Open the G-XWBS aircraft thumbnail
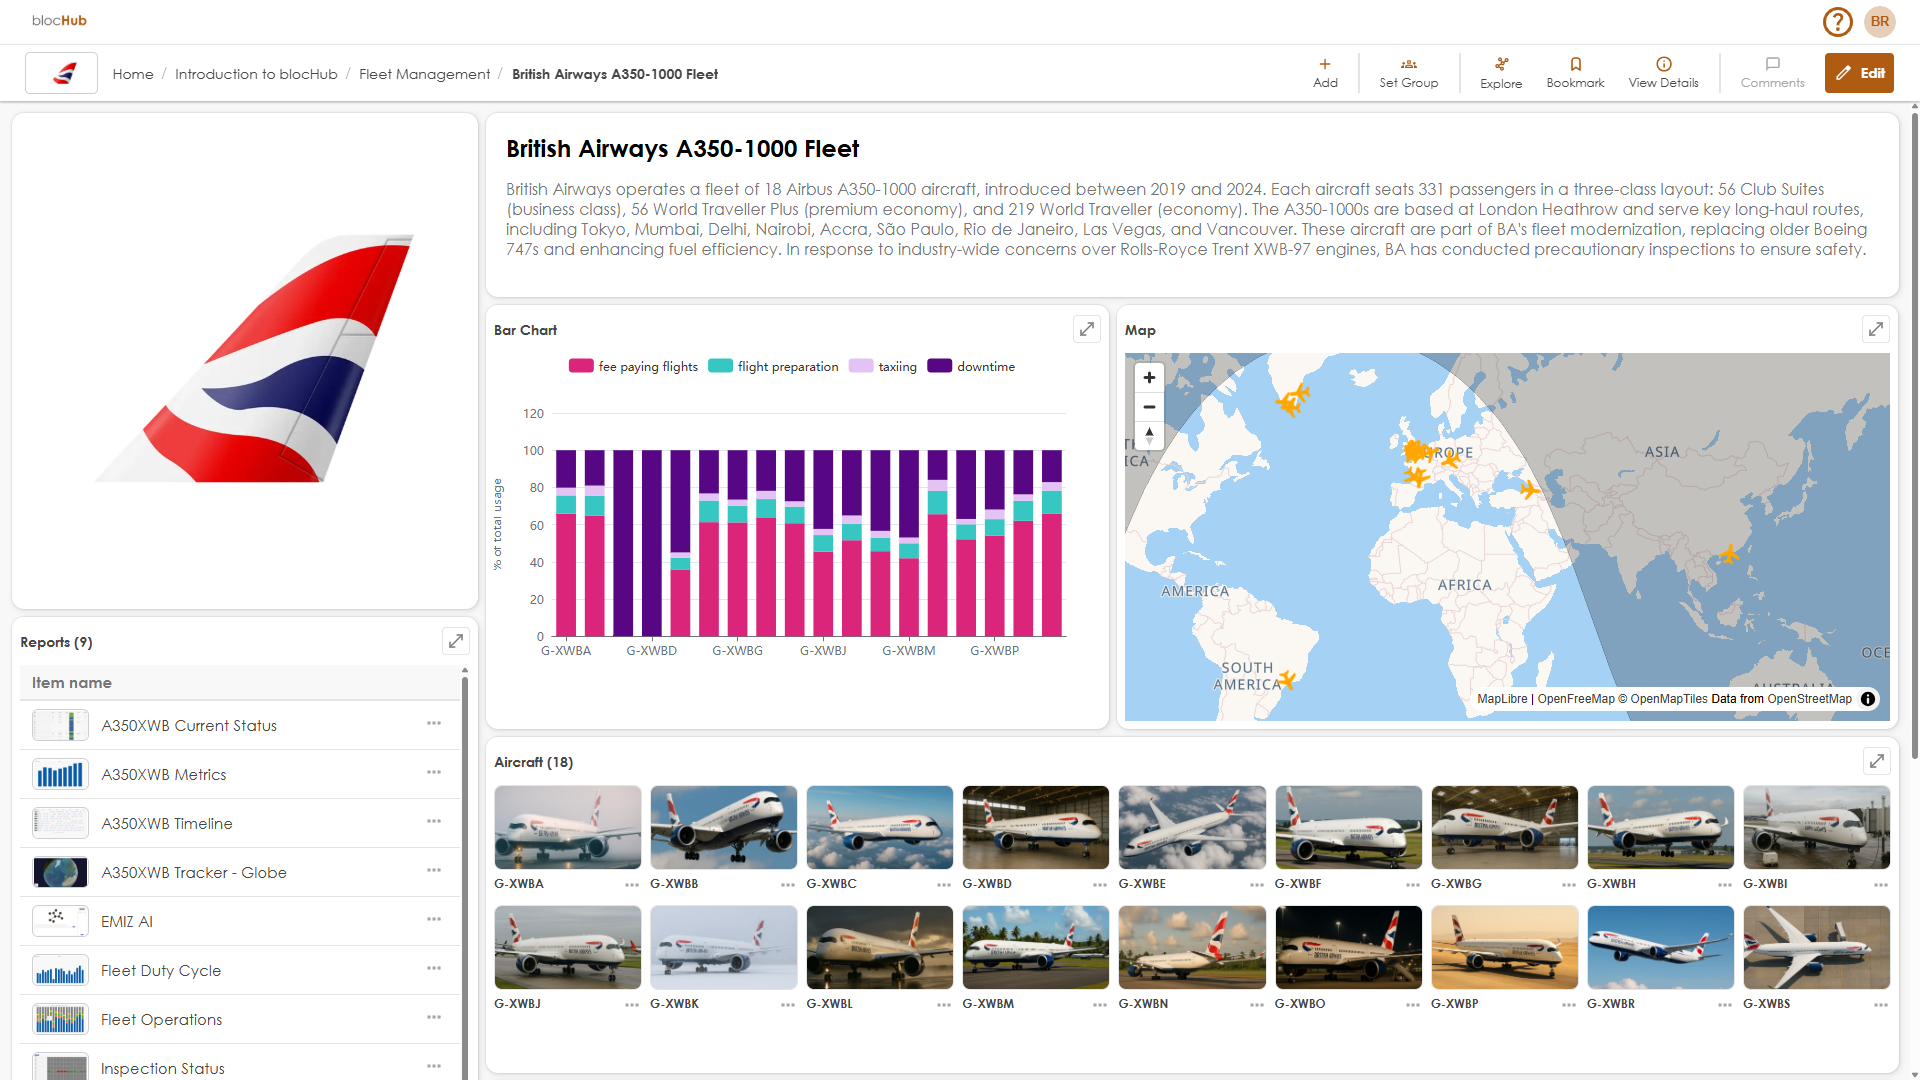 coord(1816,947)
